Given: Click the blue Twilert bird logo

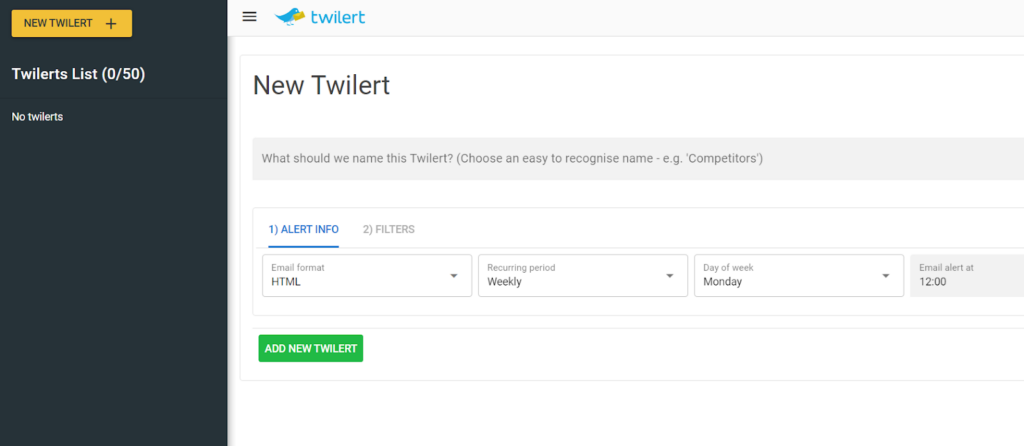Looking at the screenshot, I should click(290, 16).
